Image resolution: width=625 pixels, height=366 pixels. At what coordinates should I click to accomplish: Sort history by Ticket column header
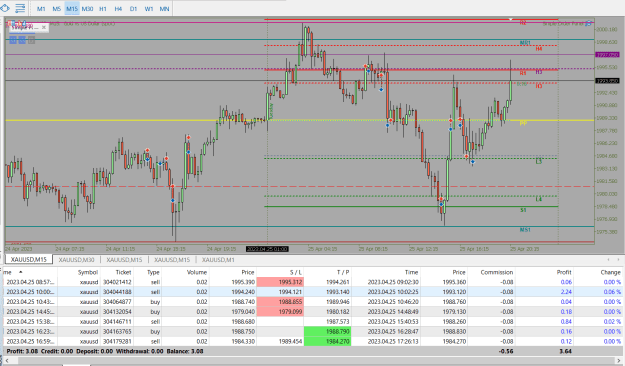(x=123, y=272)
